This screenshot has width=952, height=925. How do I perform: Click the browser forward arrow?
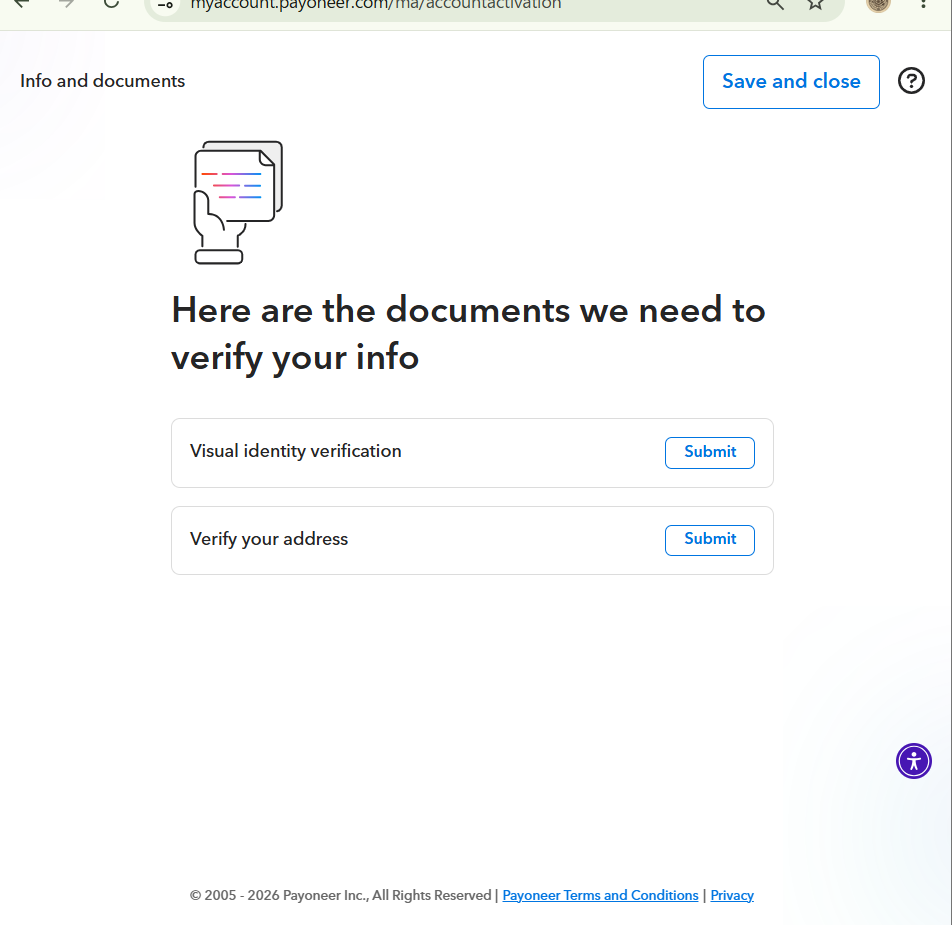tap(67, 3)
